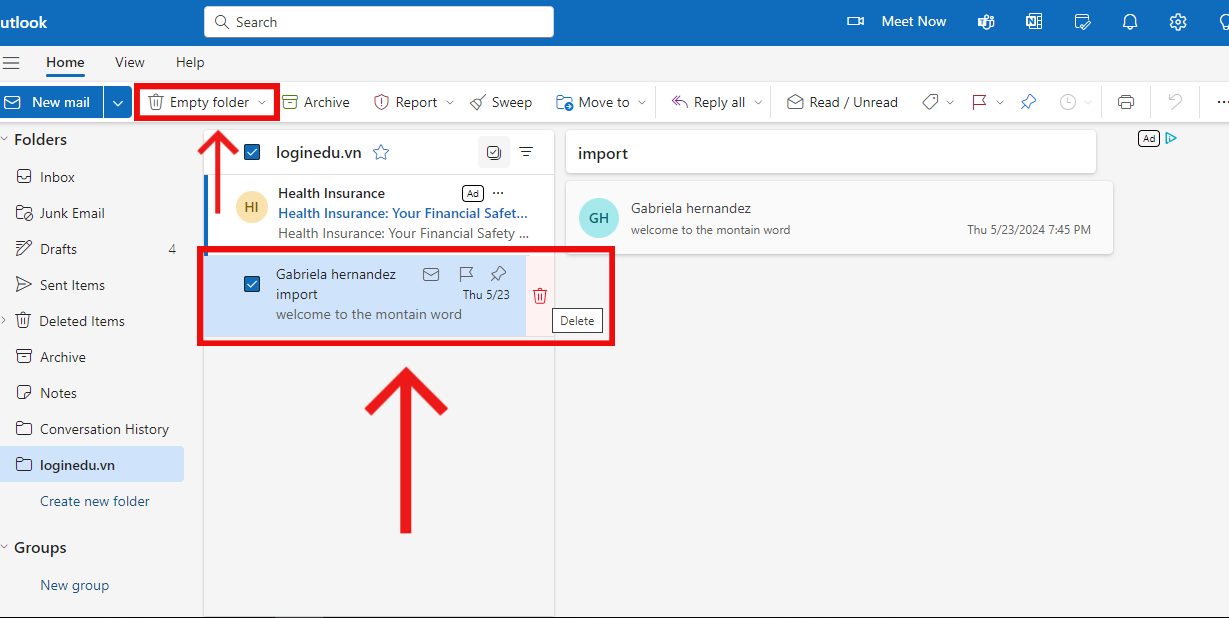The height and width of the screenshot is (618, 1229).
Task: Open the Settings gear icon
Action: click(x=1178, y=21)
